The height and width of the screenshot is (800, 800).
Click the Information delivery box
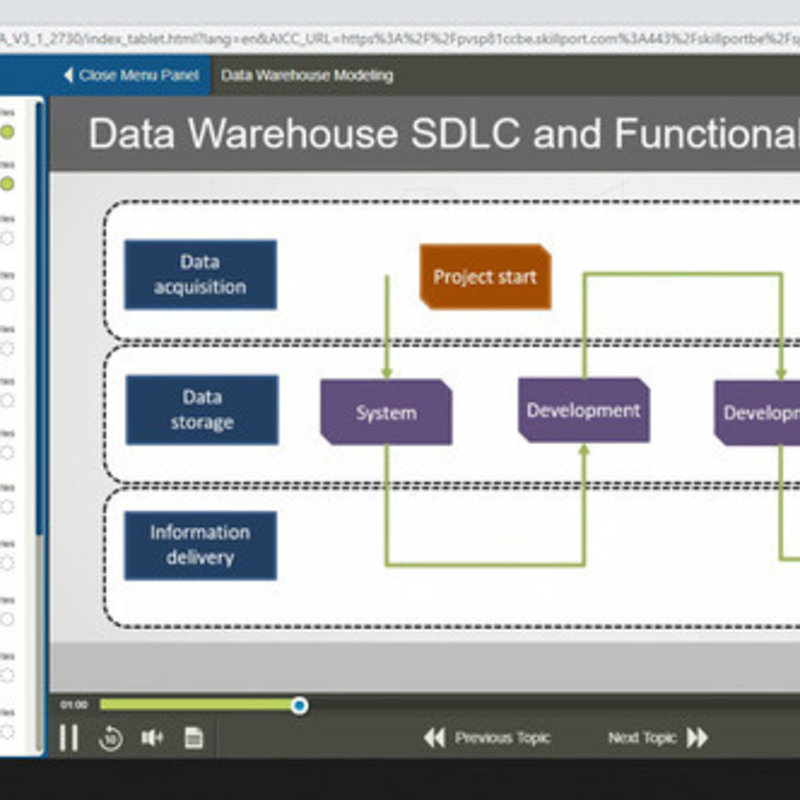[x=201, y=545]
